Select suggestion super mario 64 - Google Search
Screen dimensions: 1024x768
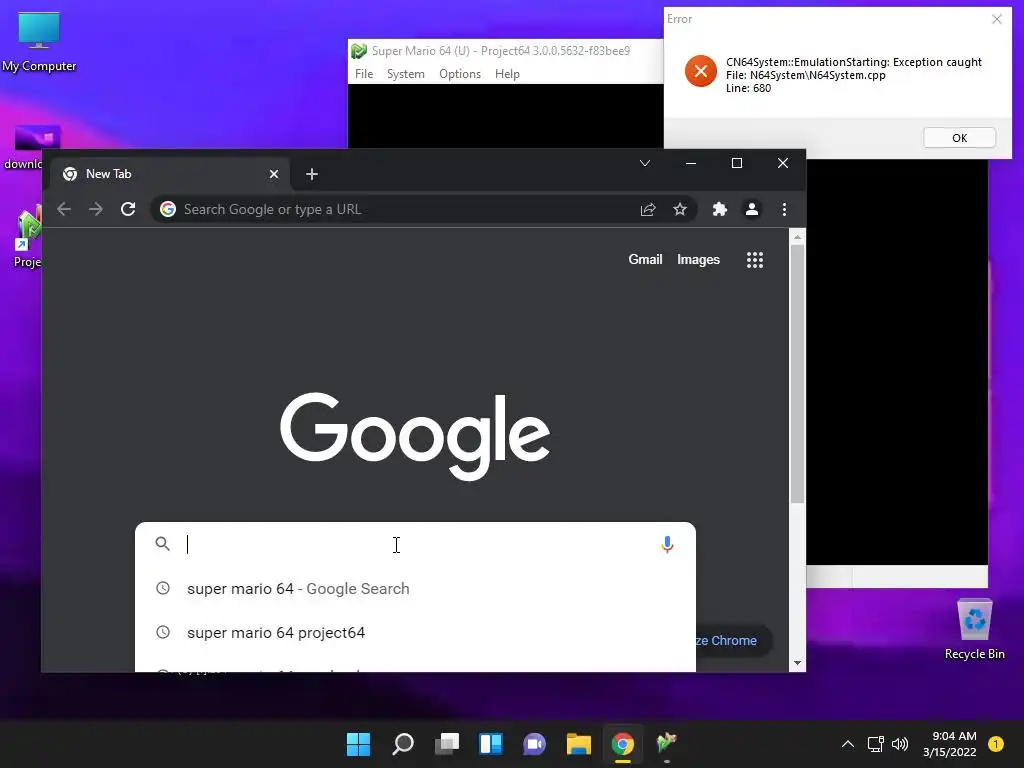[x=415, y=588]
